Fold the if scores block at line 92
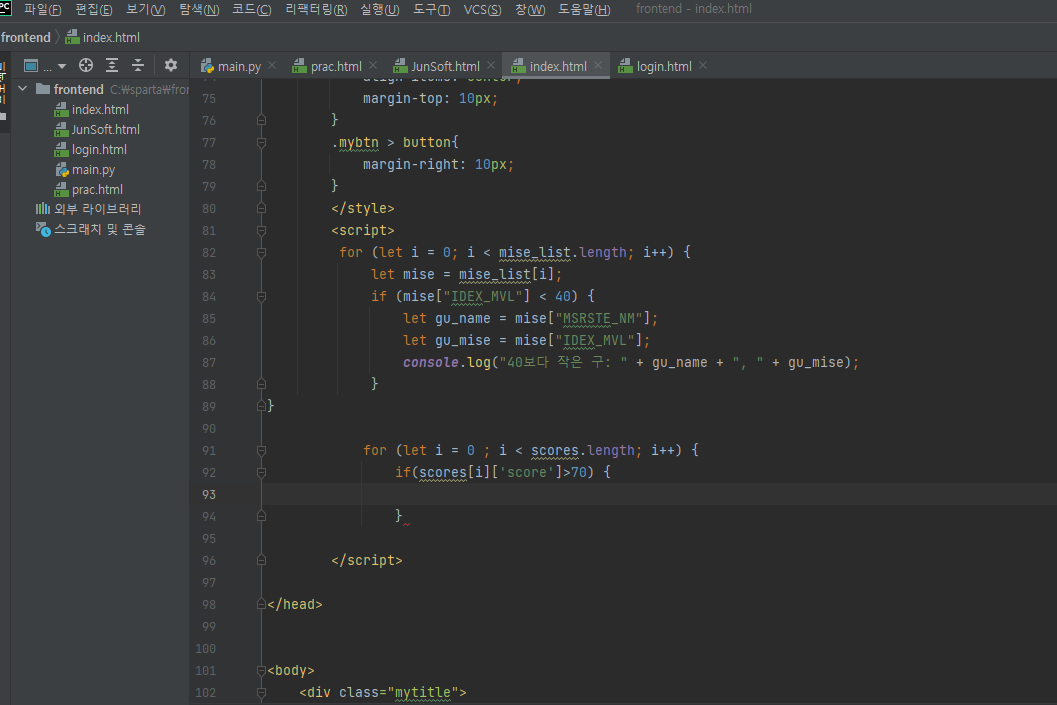1057x705 pixels. pos(262,472)
